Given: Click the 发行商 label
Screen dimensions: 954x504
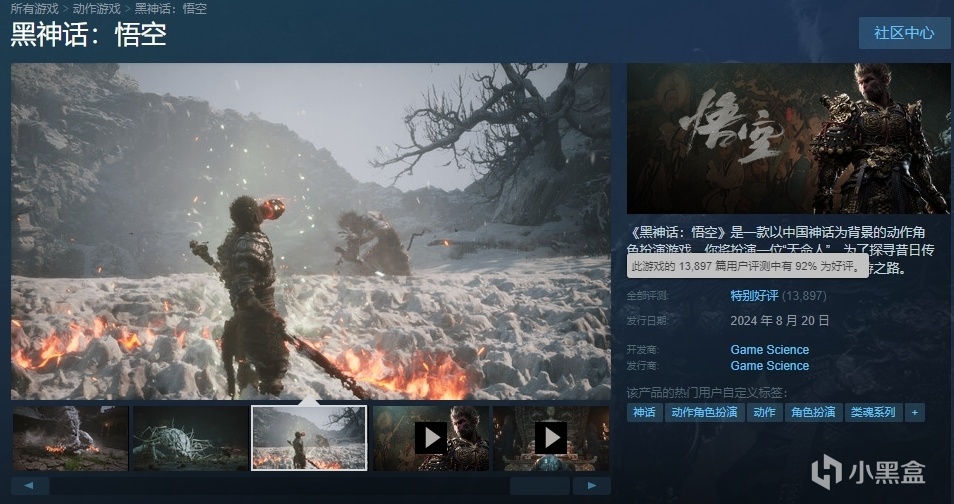Looking at the screenshot, I should [x=642, y=365].
